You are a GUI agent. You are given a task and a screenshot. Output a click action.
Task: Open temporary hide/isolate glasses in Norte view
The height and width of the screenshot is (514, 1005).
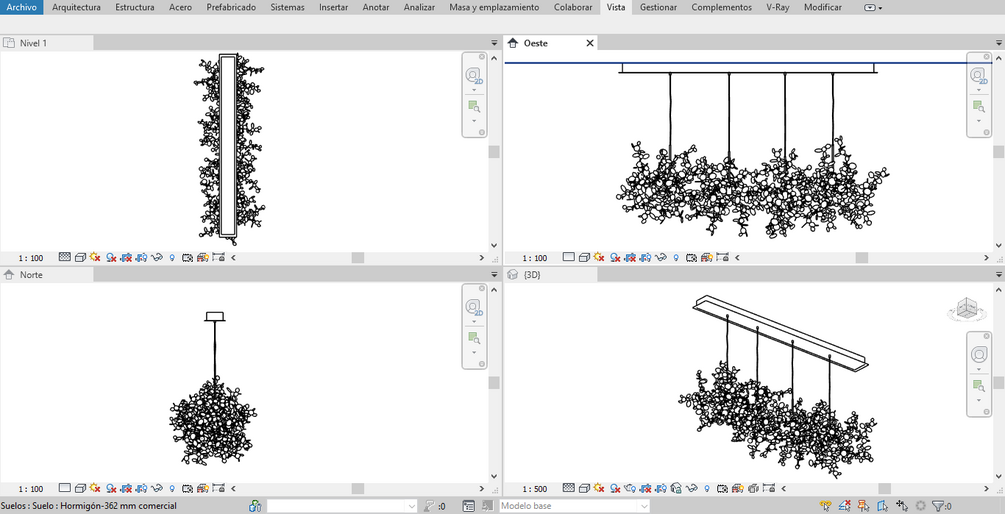(157, 488)
